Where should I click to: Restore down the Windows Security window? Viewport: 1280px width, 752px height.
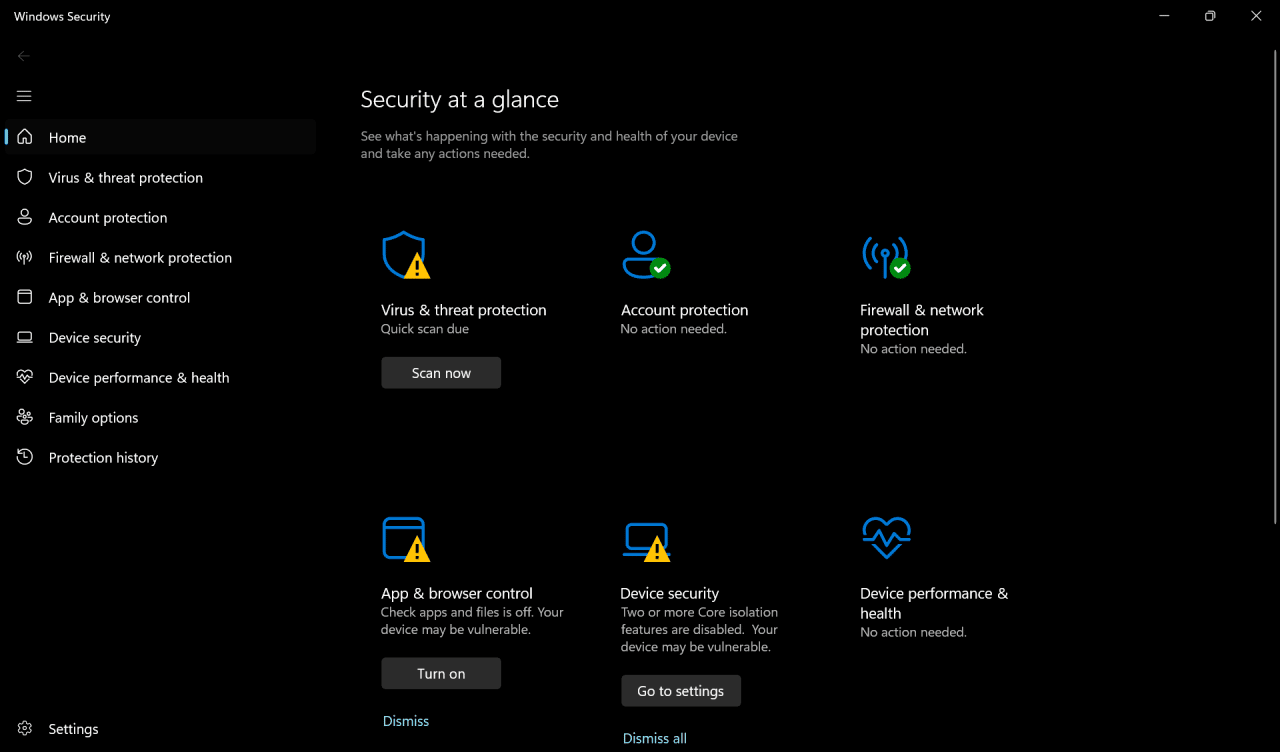[1210, 16]
